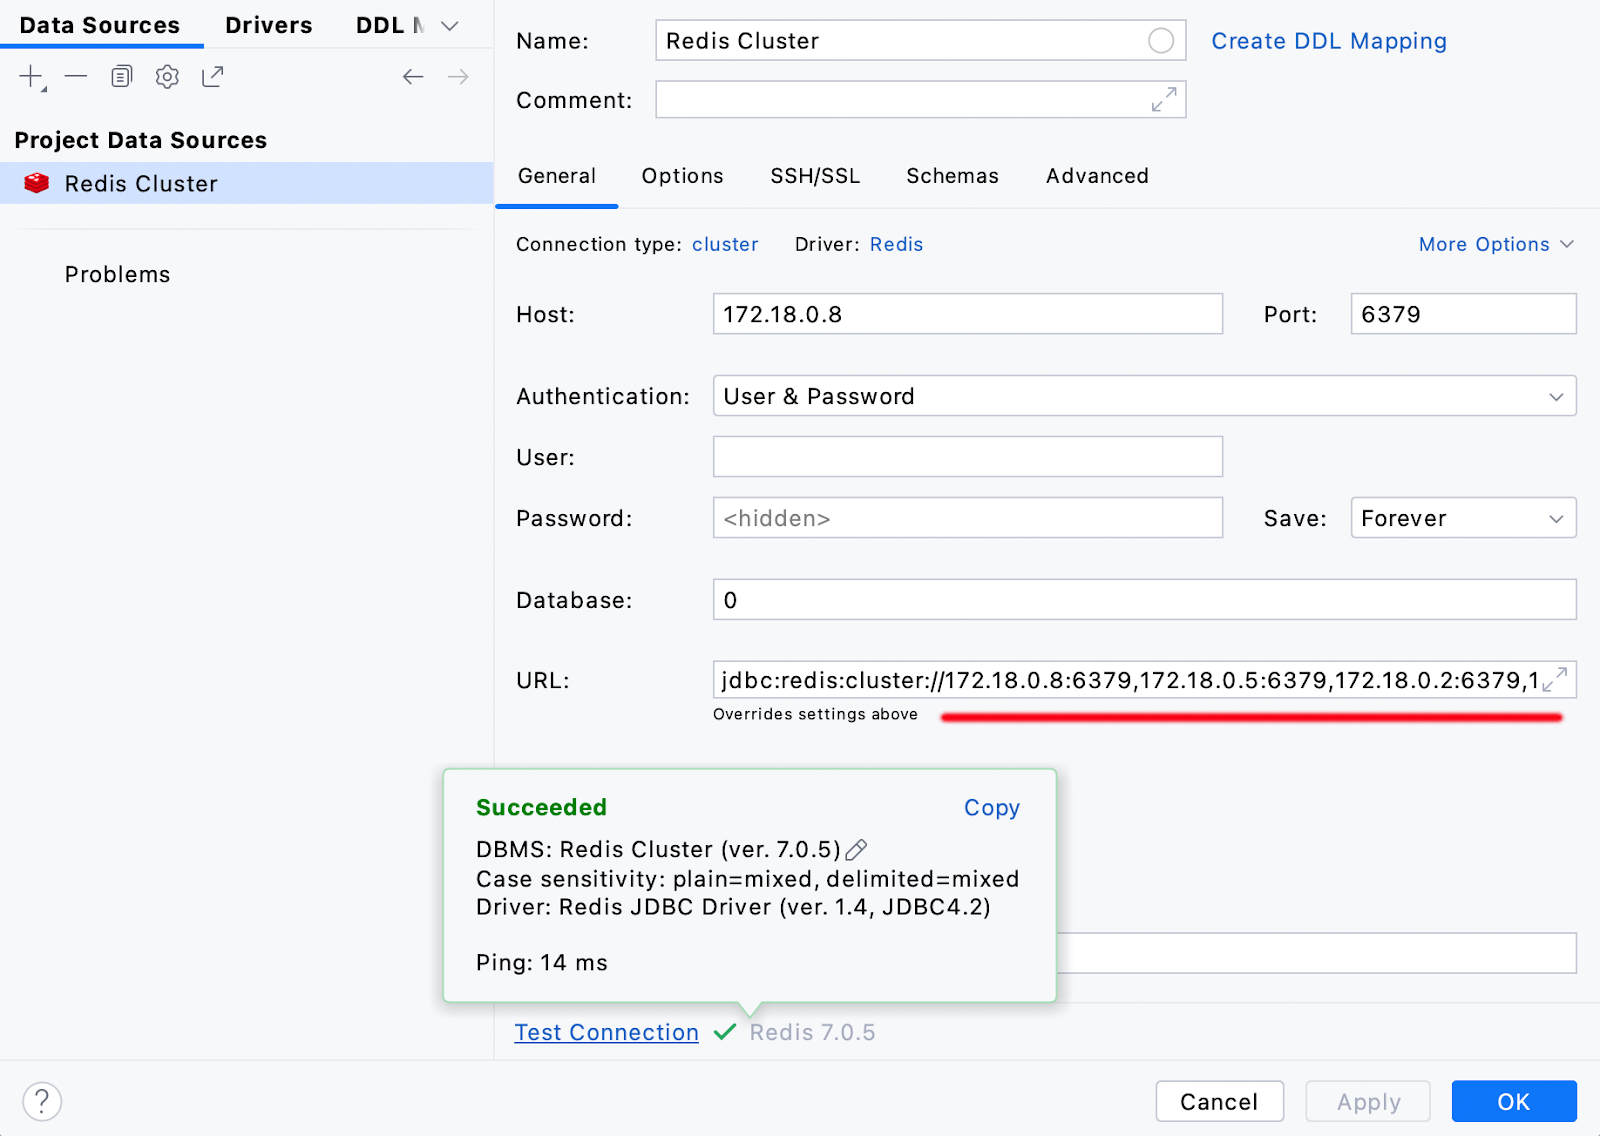The height and width of the screenshot is (1136, 1600).
Task: Click into the Host input field
Action: click(x=966, y=314)
